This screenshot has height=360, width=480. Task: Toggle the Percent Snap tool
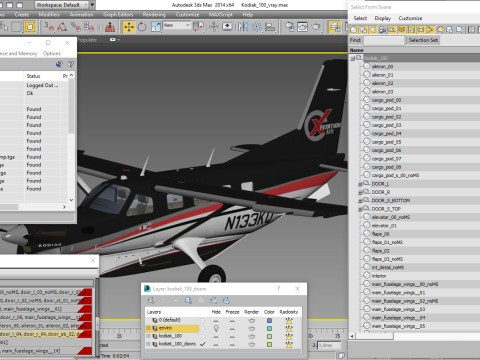(x=75, y=27)
